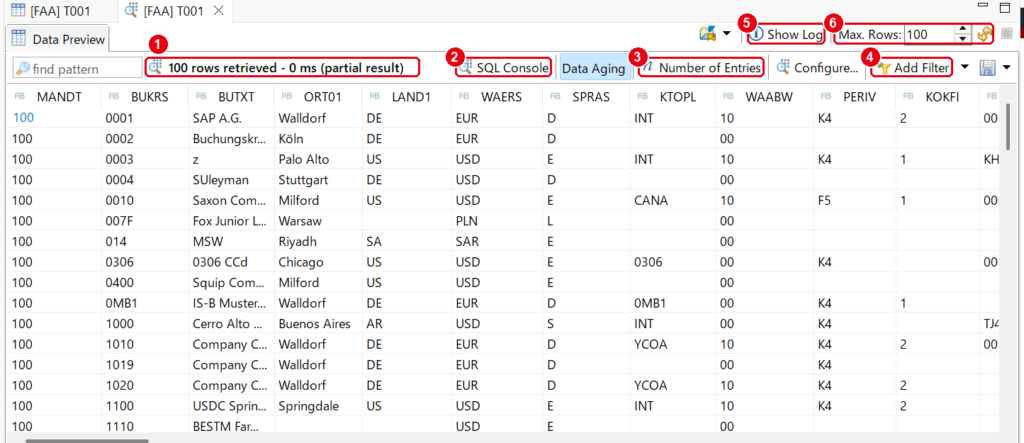Expand the save icon dropdown arrow
This screenshot has height=443, width=1024.
1006,67
